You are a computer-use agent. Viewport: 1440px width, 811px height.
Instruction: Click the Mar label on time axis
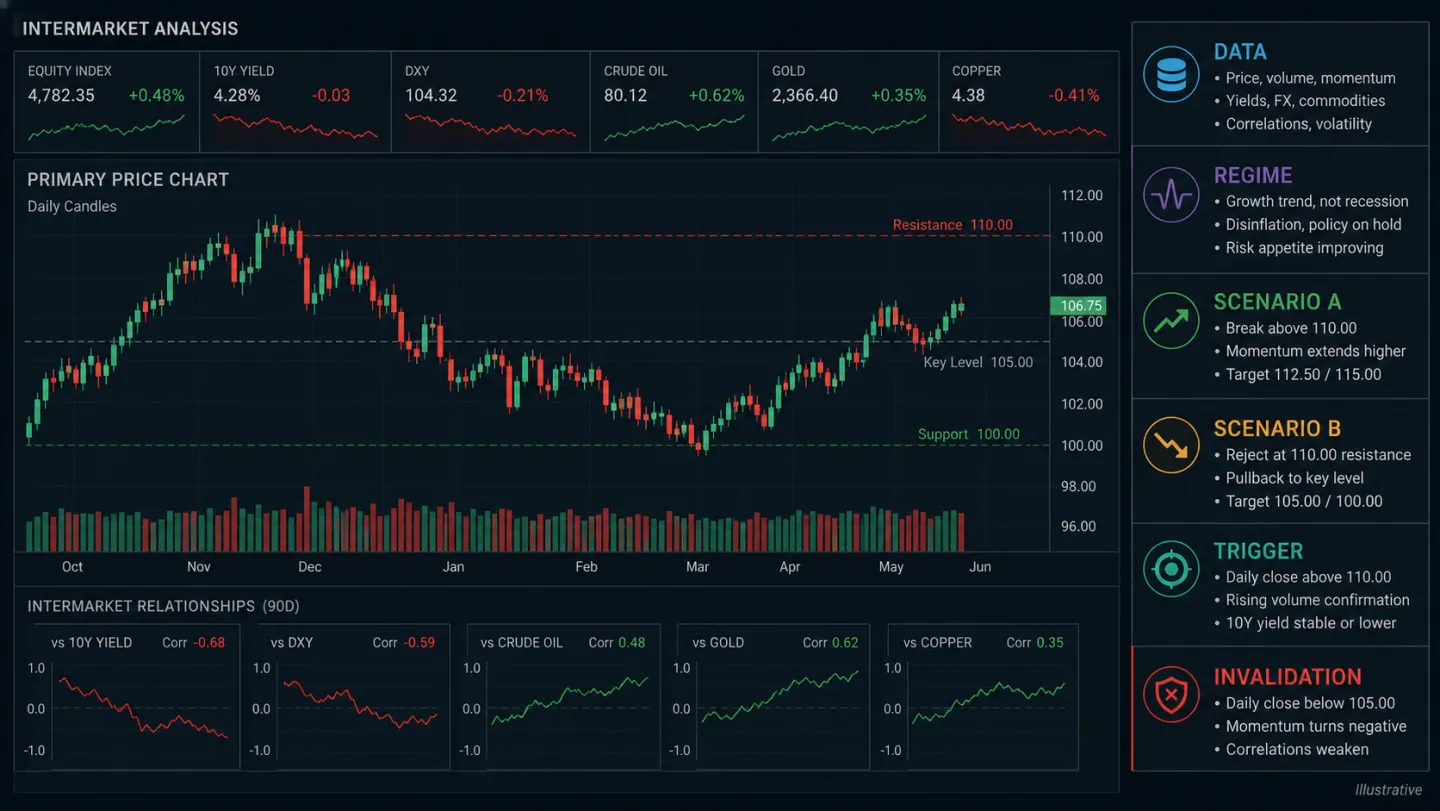tap(697, 566)
